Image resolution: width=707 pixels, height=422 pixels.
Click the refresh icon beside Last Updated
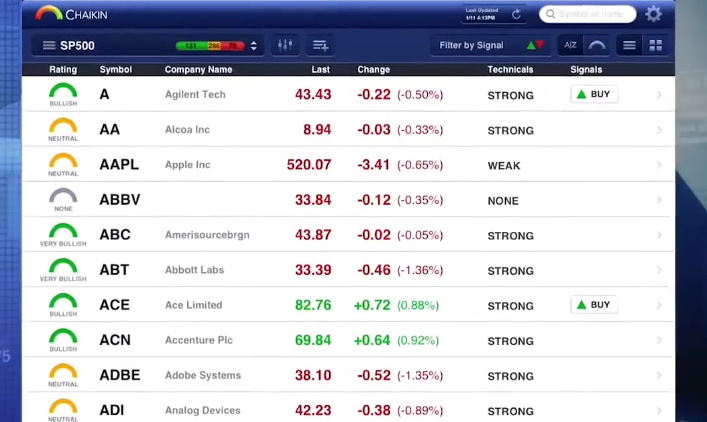point(516,14)
